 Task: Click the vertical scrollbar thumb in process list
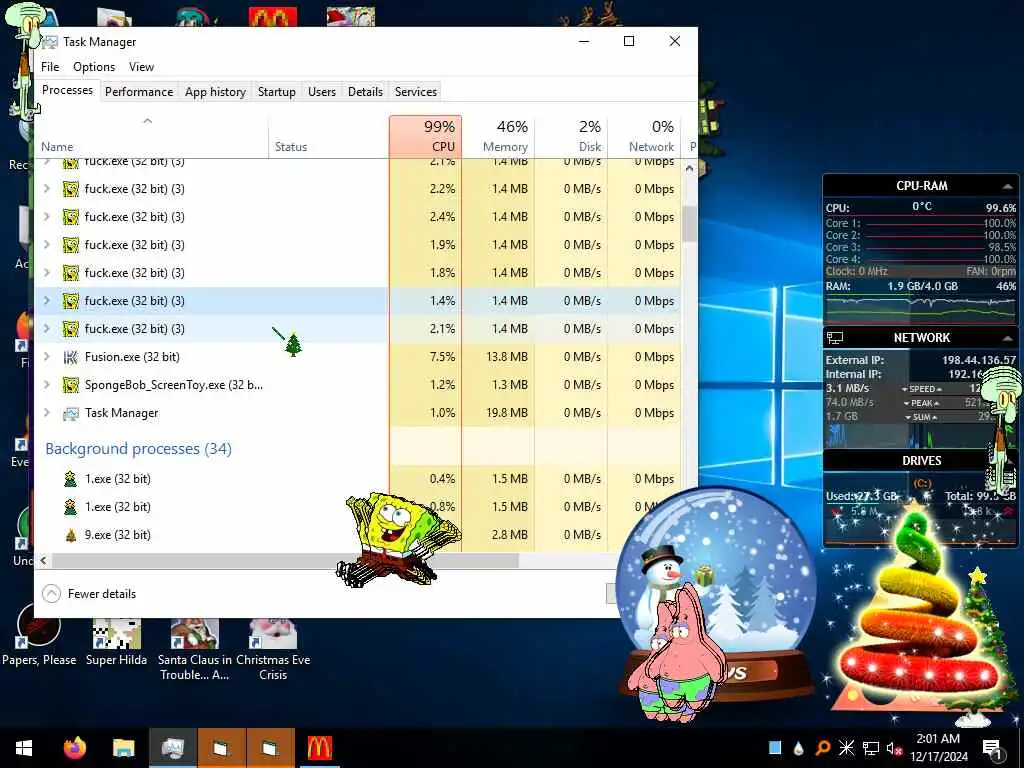coord(689,225)
